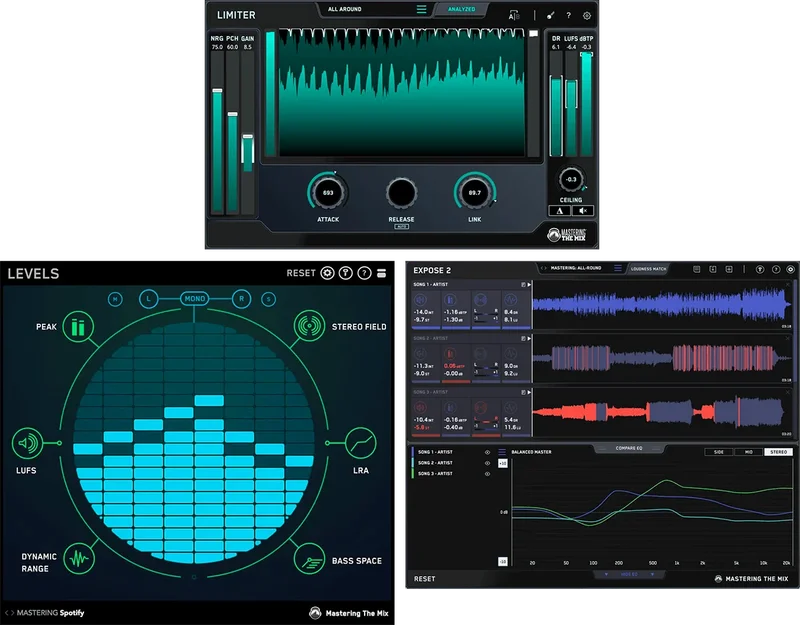Viewport: 800px width, 625px height.
Task: Click Levels preset arrows beside MASTERING Spotify
Action: (9, 613)
